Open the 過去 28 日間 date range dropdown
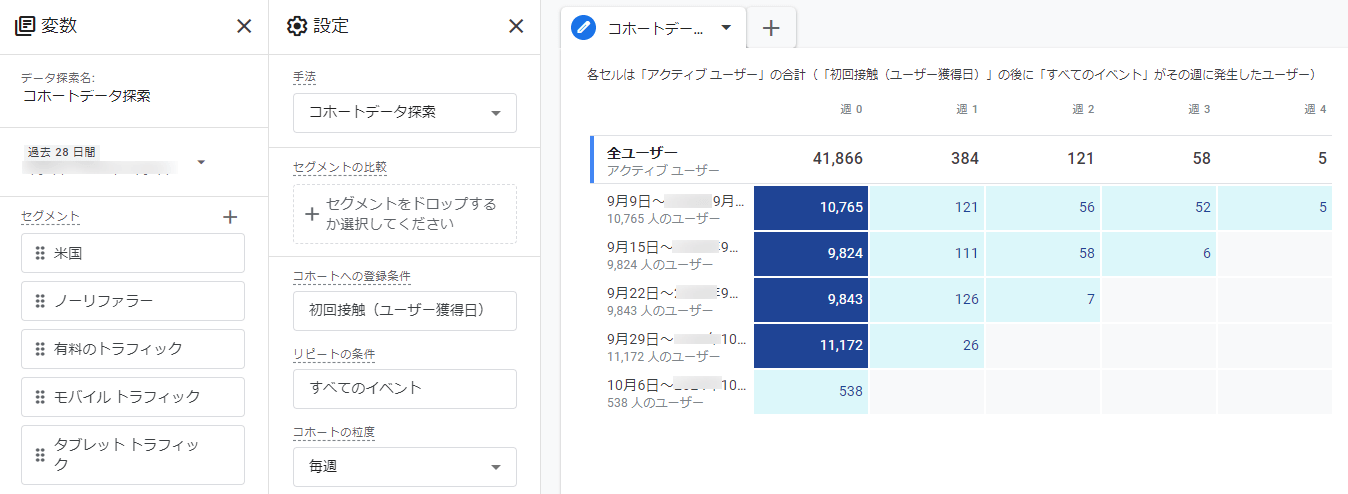 pyautogui.click(x=201, y=162)
